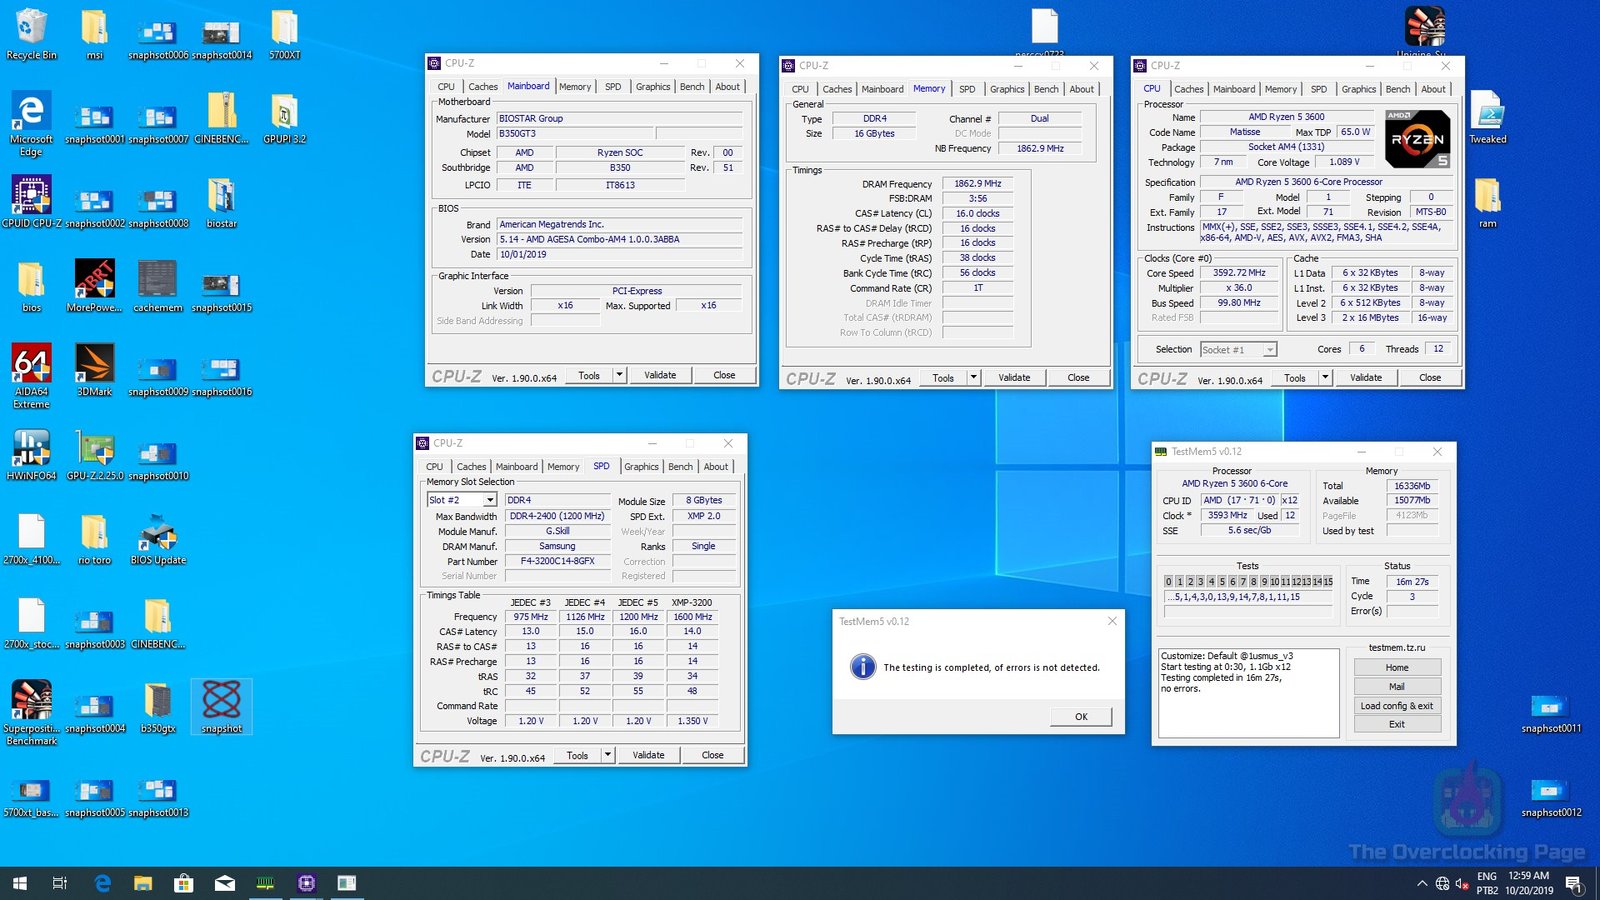Viewport: 1600px width, 900px height.
Task: Select the MorePowerTool desktop icon
Action: pos(94,281)
